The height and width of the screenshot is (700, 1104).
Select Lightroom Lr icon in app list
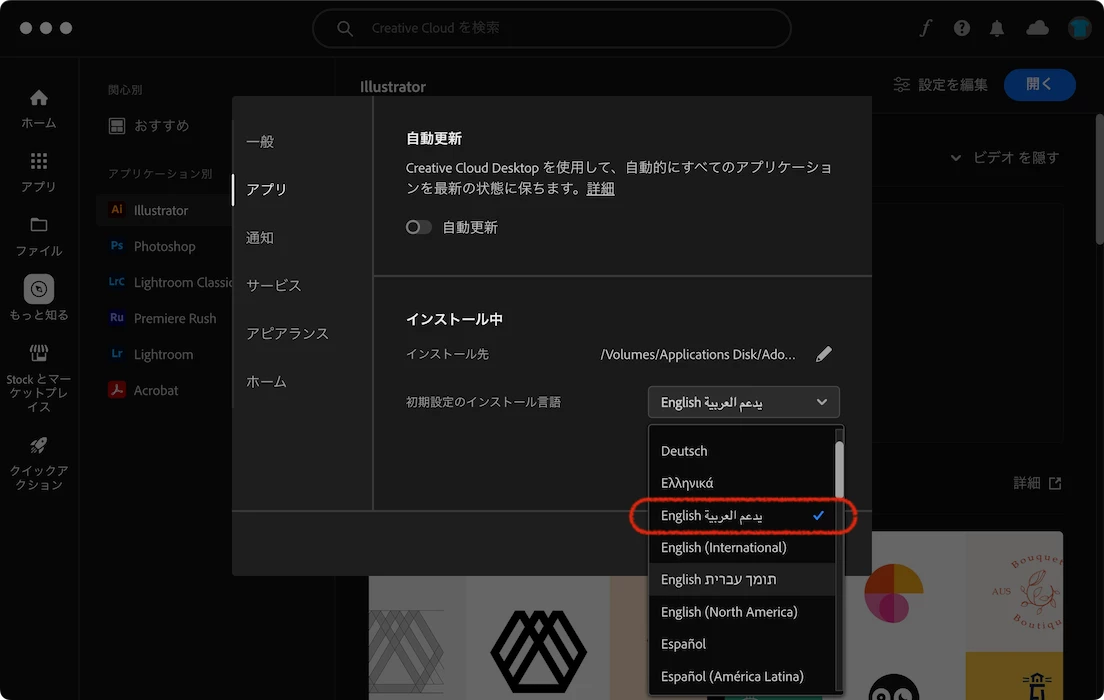tap(117, 354)
